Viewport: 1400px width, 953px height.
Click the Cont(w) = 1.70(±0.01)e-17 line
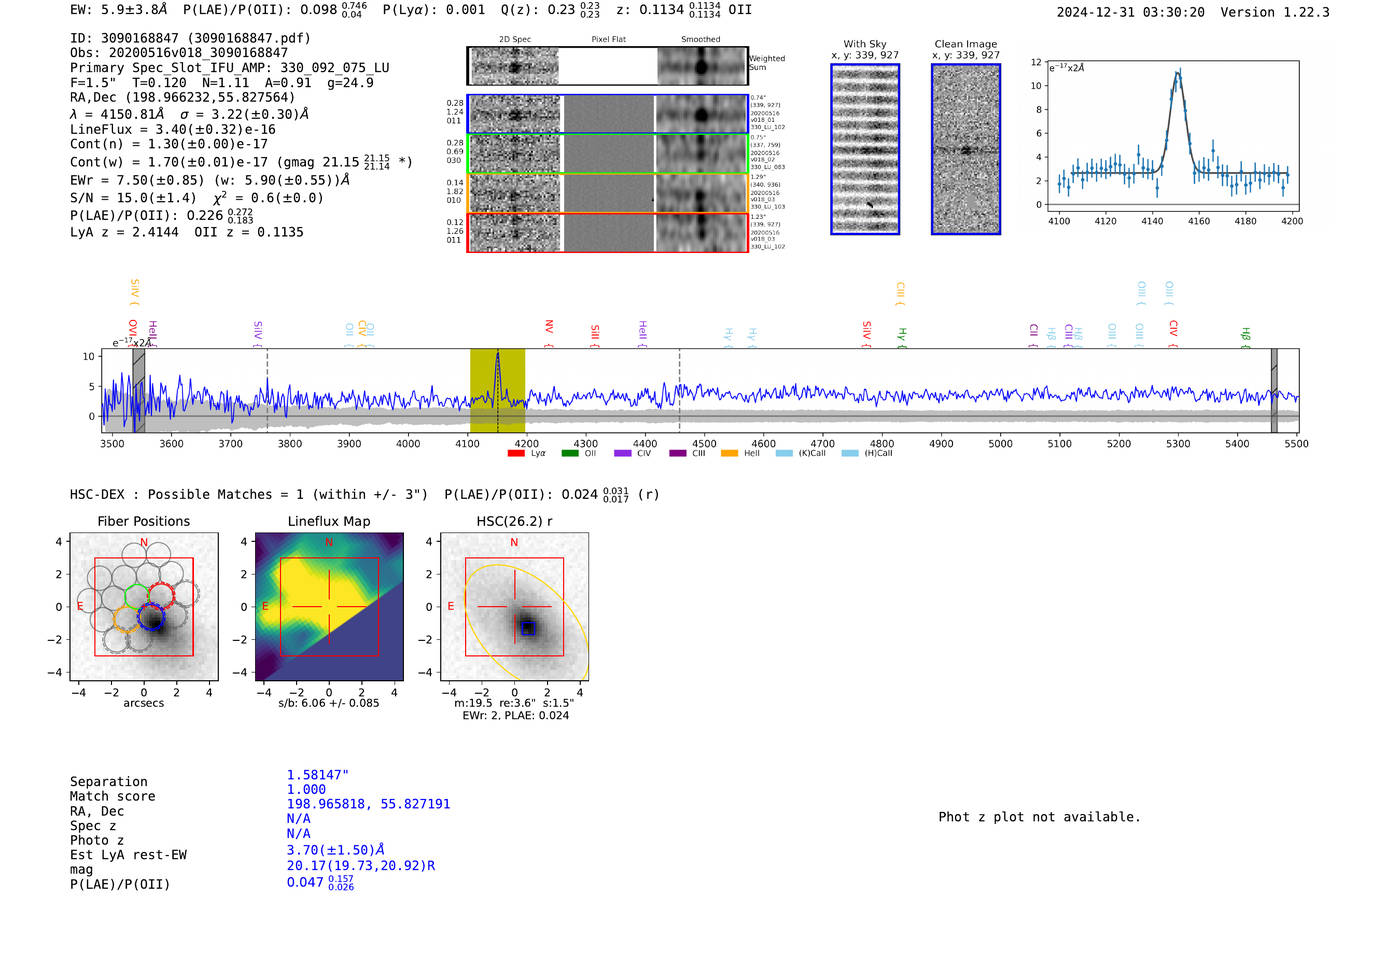[x=241, y=161]
